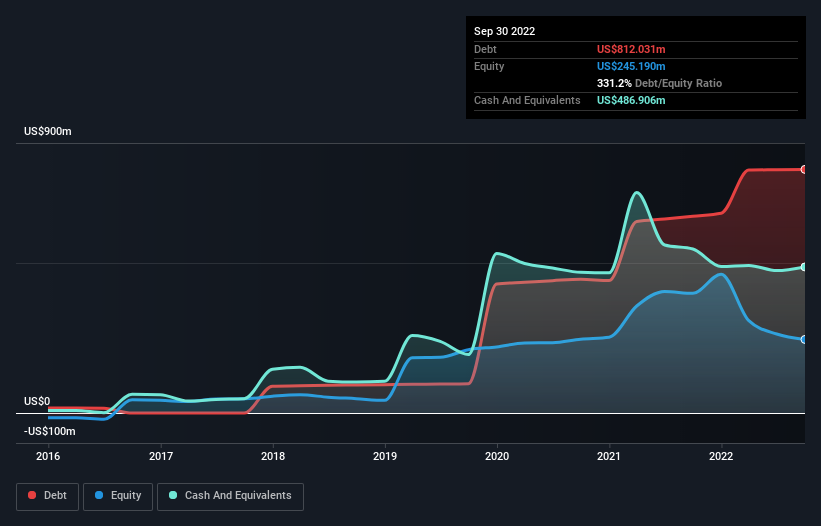The image size is (821, 526).
Task: Click the Sep 30 2022 tooltip date
Action: coord(504,31)
